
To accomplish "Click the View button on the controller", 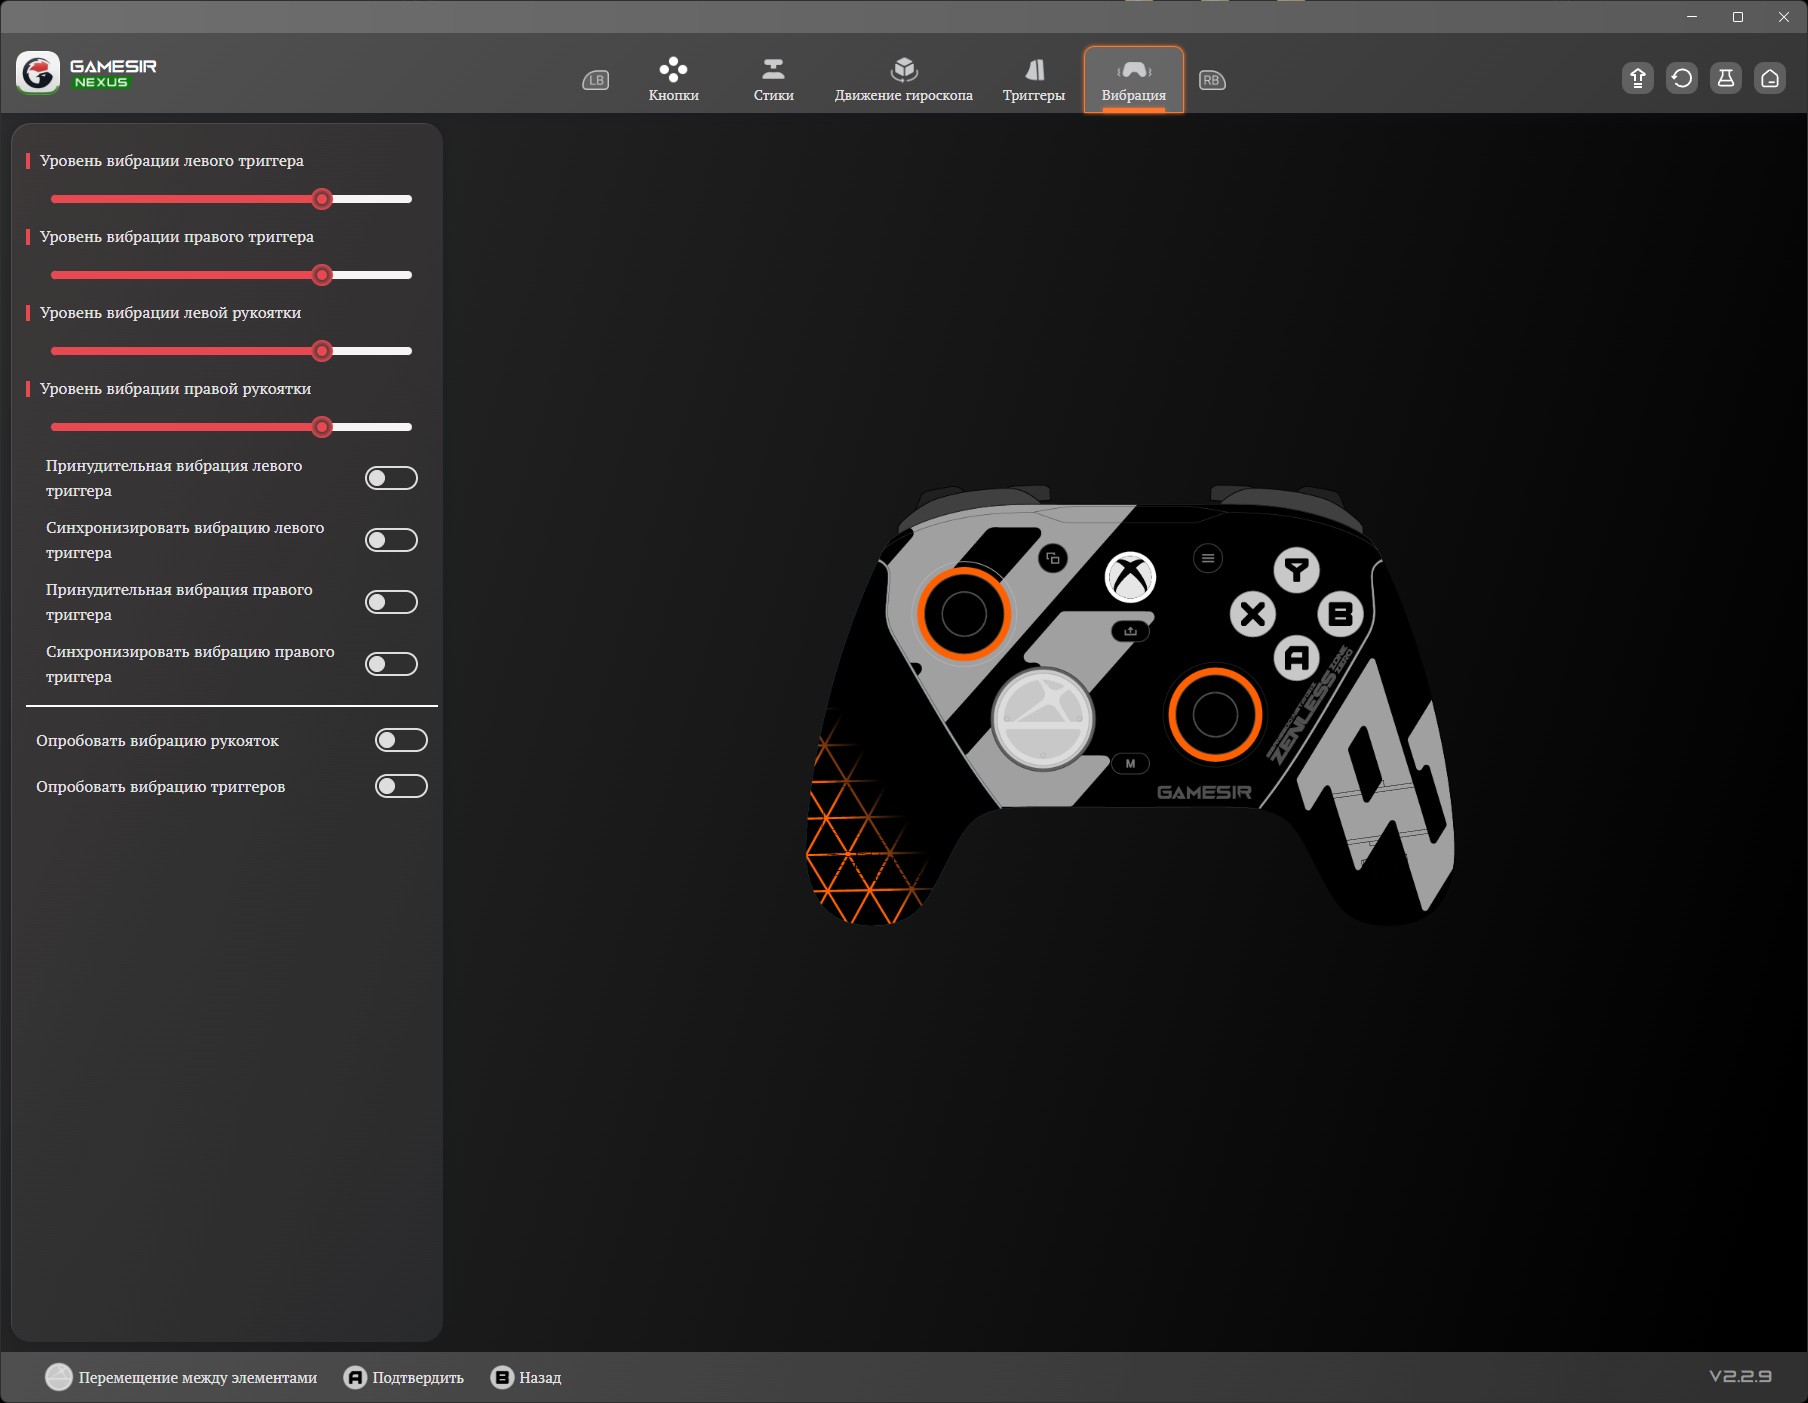I will (x=1053, y=558).
